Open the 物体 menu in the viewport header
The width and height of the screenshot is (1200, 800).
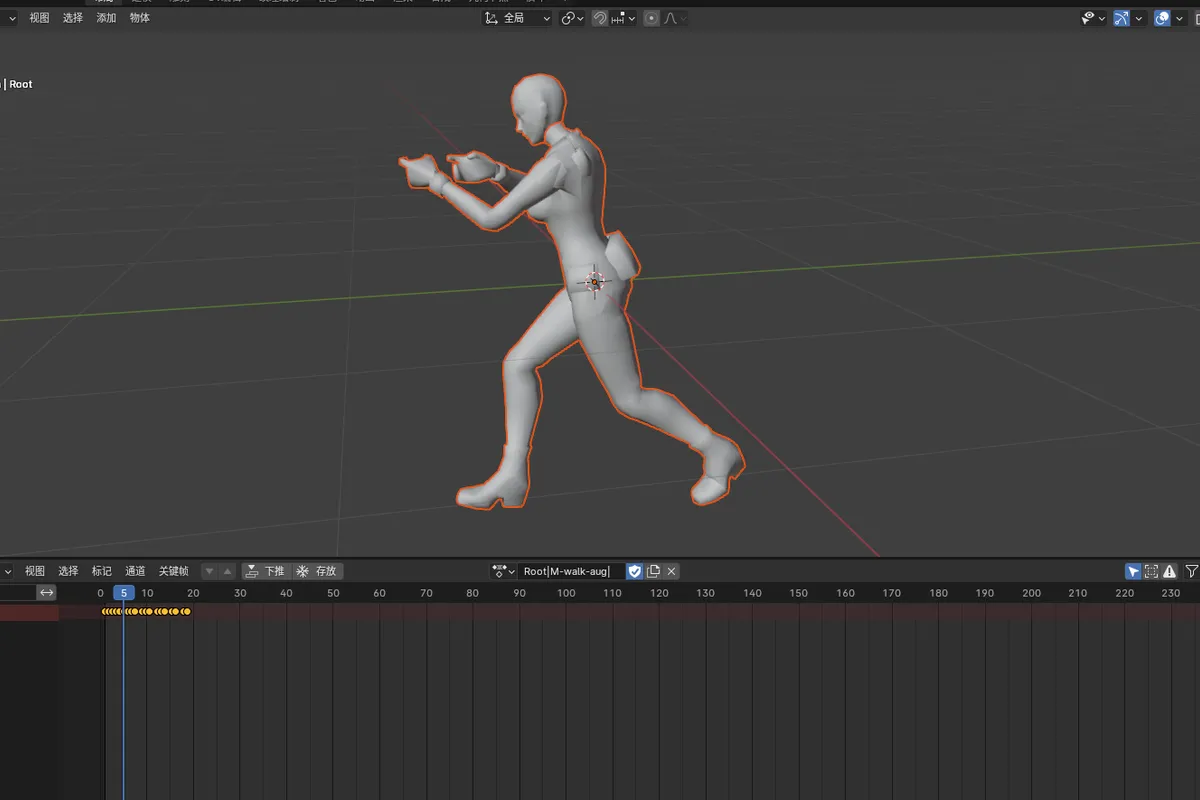tap(140, 18)
